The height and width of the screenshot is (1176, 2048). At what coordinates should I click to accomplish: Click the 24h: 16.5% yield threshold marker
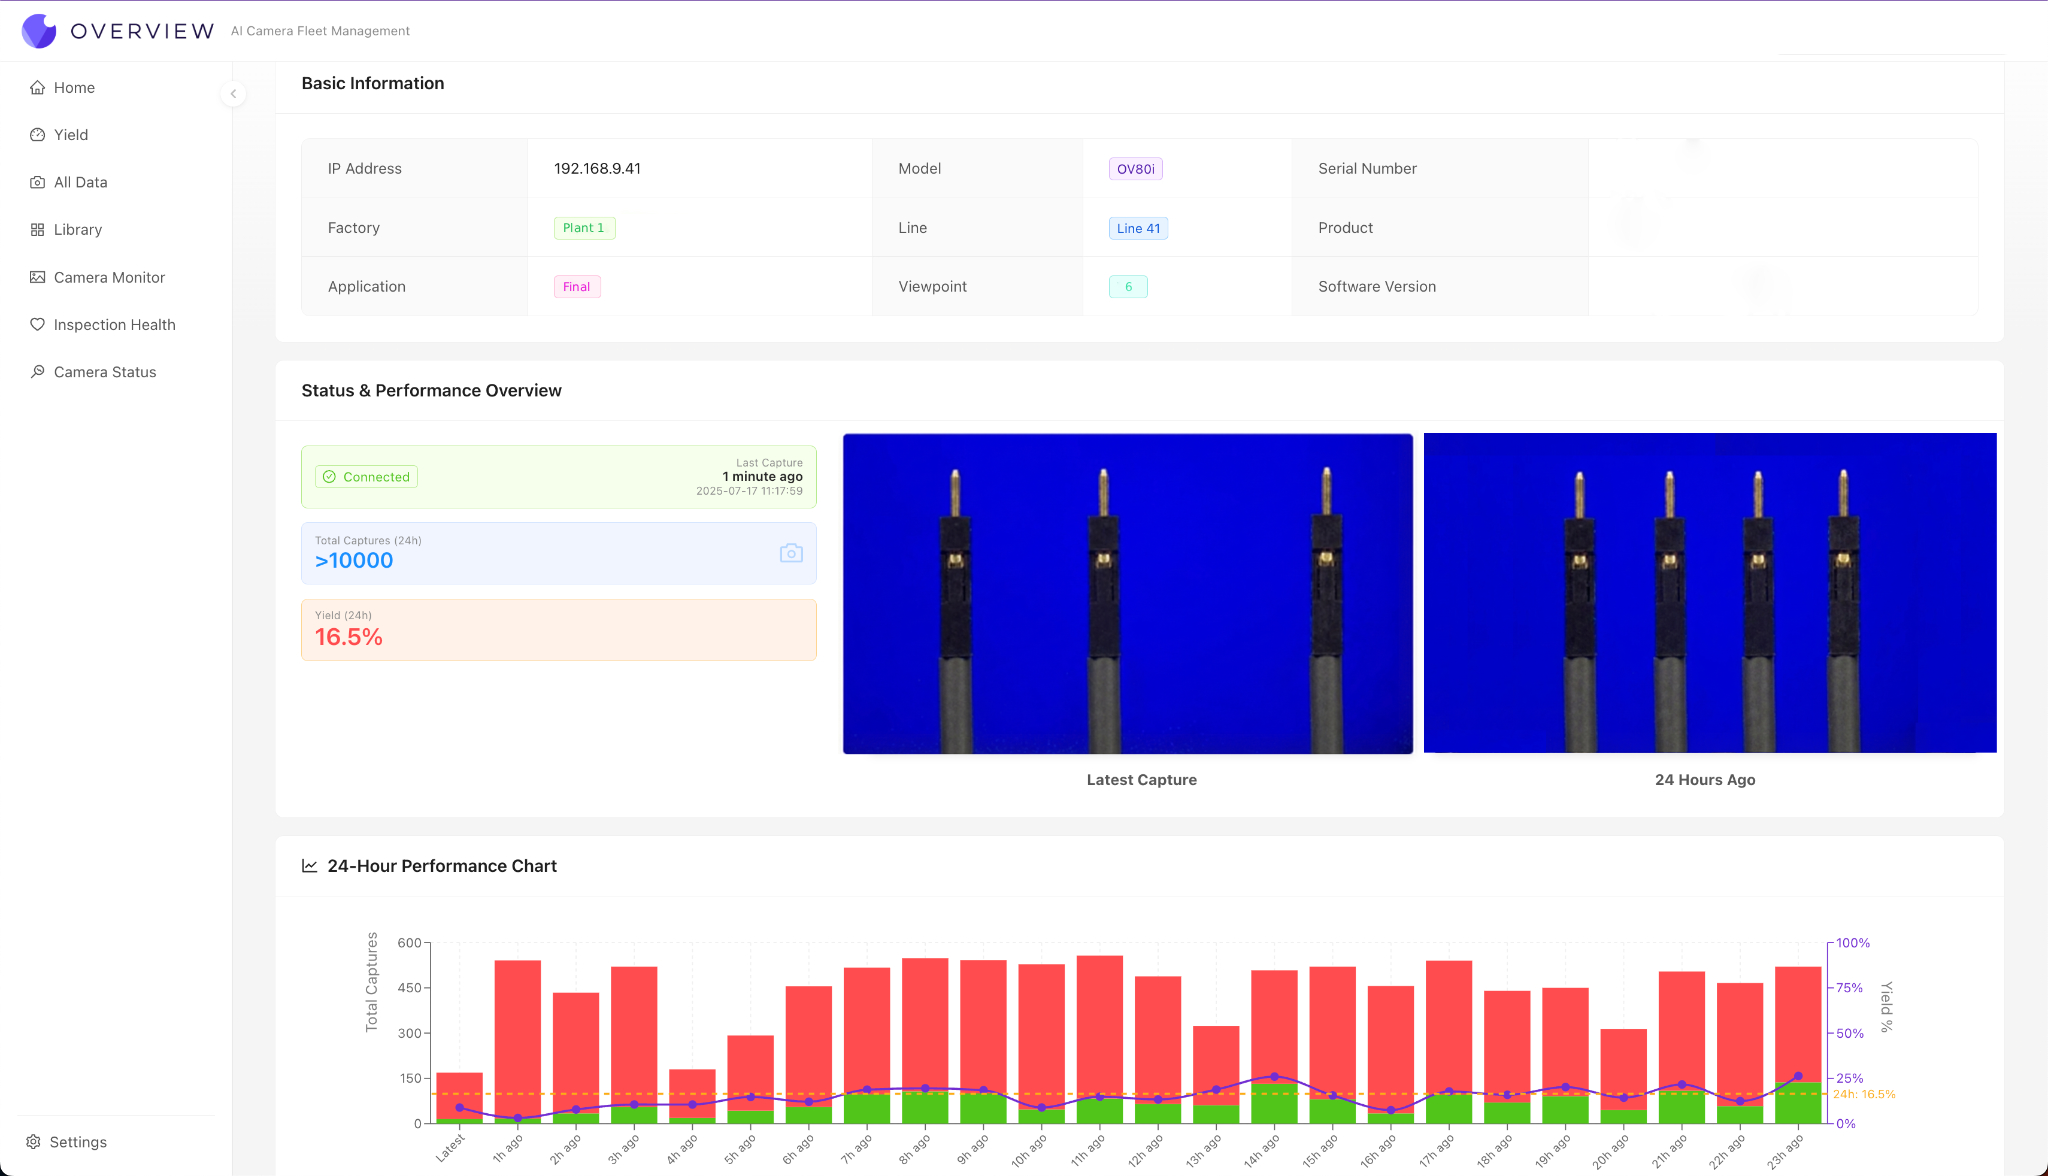point(1863,1094)
